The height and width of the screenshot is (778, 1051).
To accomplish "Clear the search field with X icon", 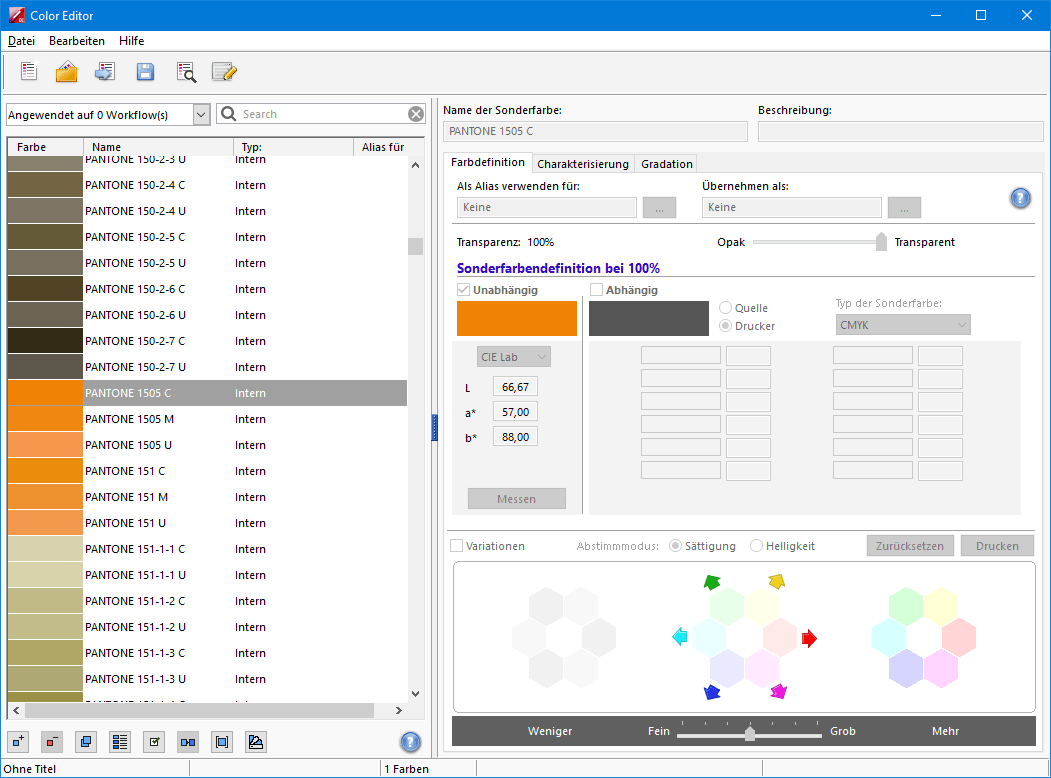I will [x=416, y=114].
